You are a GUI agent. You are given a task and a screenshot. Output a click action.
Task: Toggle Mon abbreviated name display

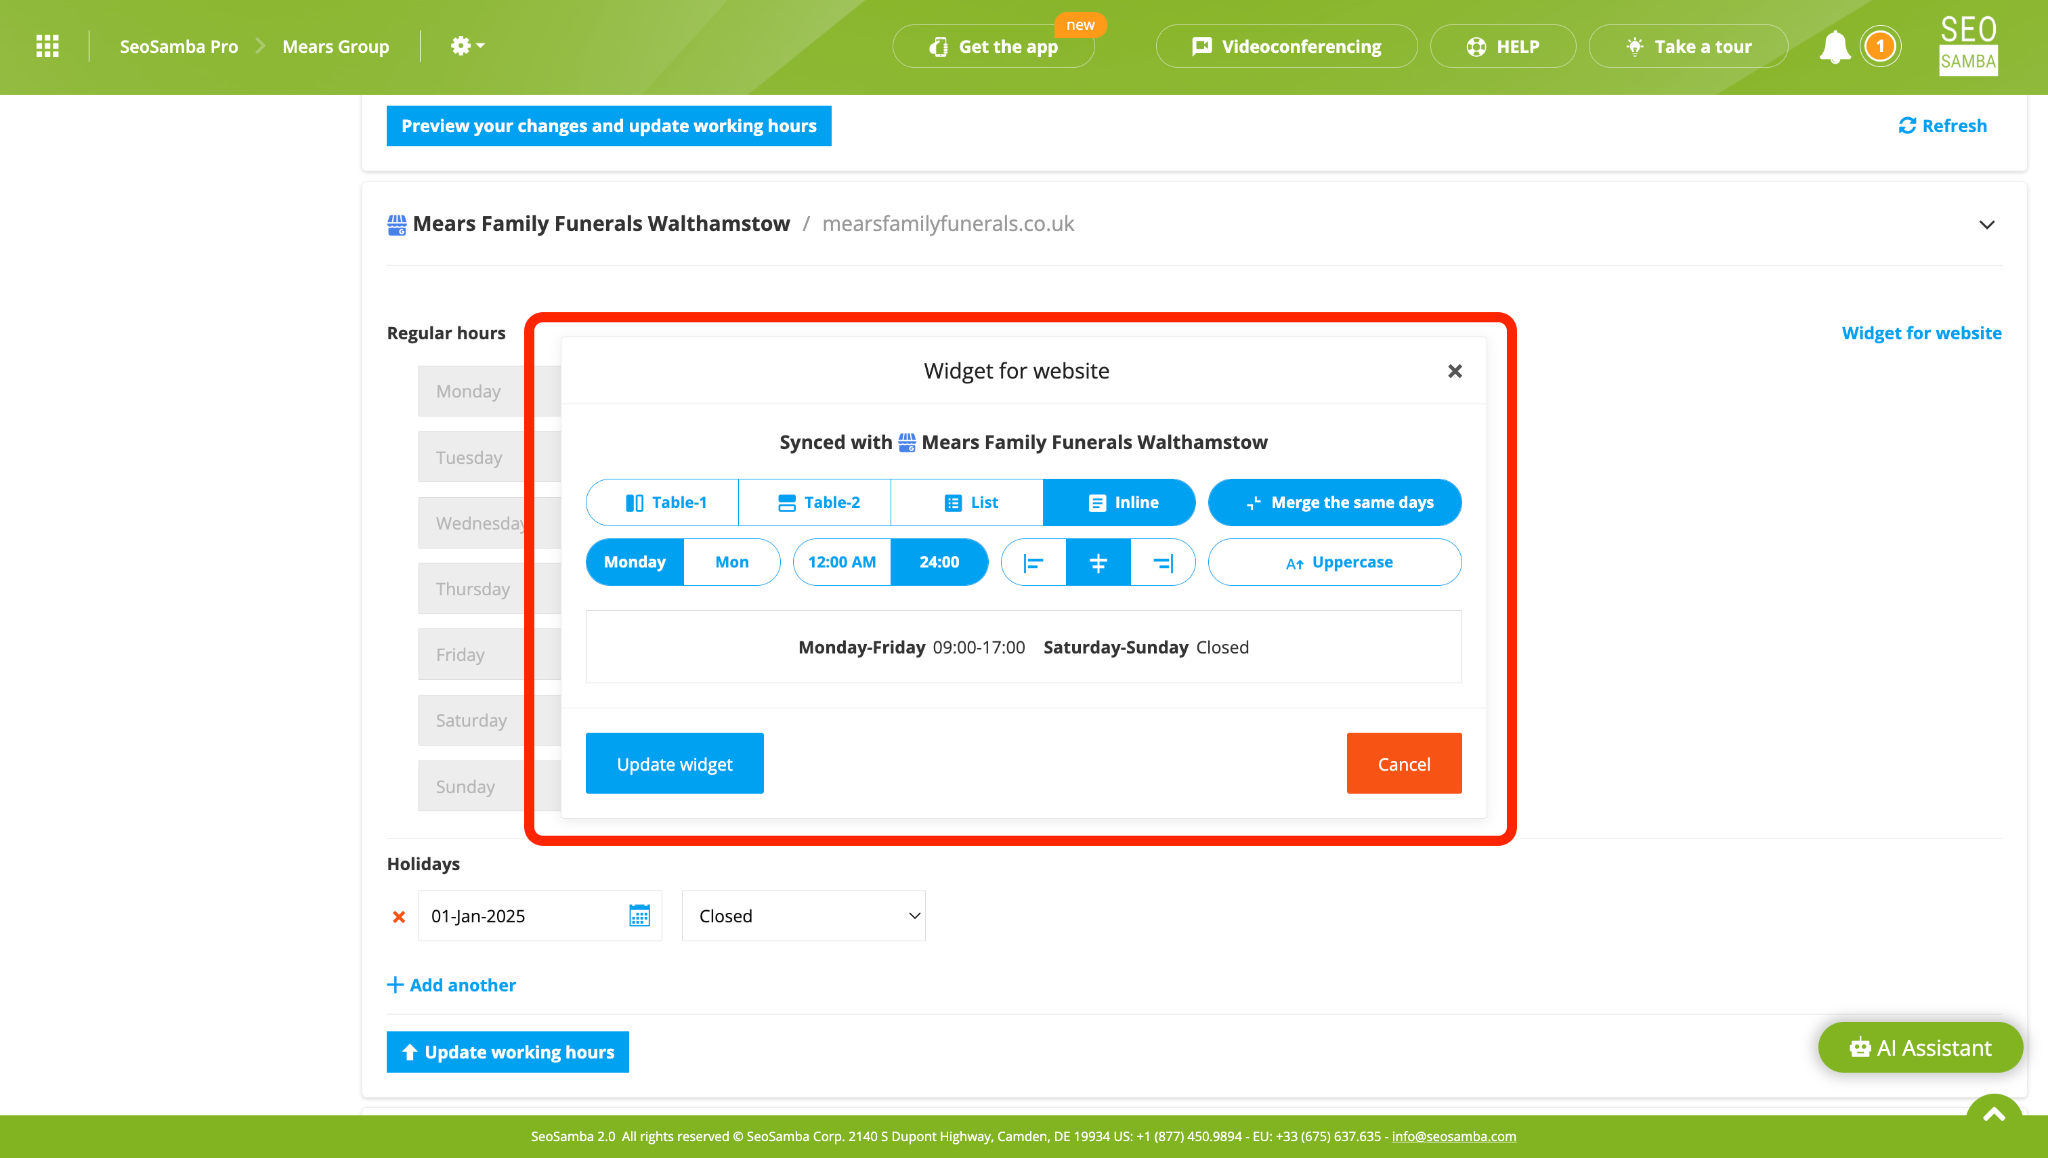pyautogui.click(x=731, y=561)
